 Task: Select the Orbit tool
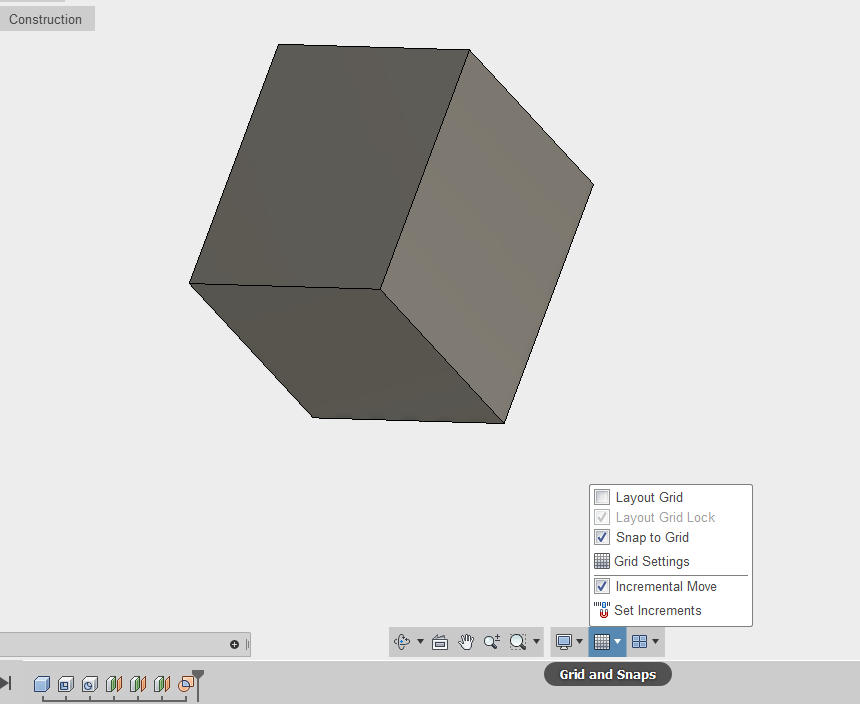tap(403, 641)
